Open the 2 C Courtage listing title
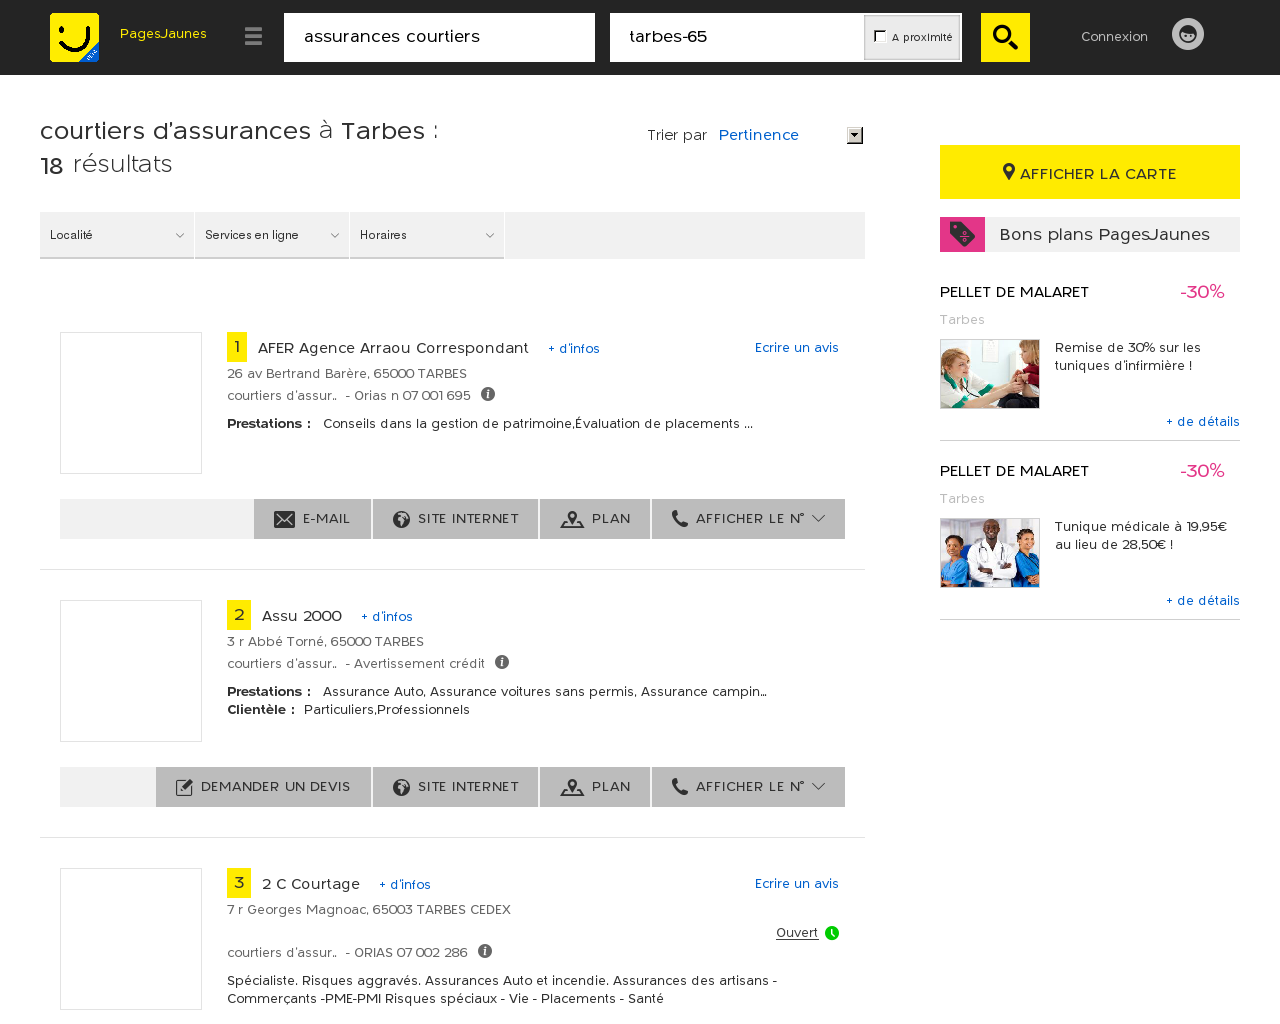1280x1024 pixels. click(311, 883)
